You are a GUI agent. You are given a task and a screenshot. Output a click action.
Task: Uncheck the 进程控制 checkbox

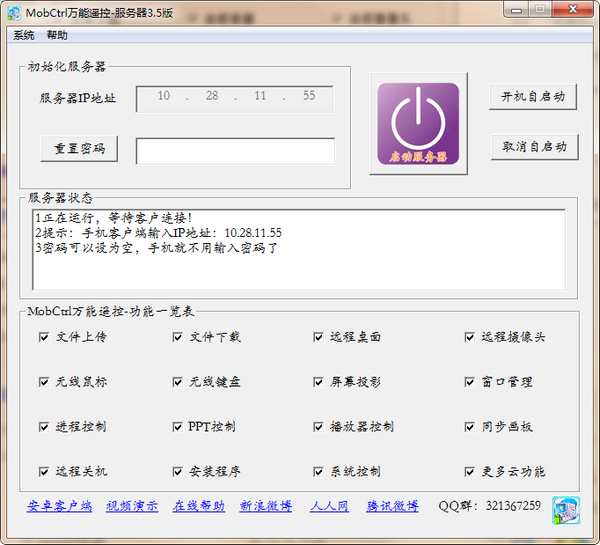44,427
